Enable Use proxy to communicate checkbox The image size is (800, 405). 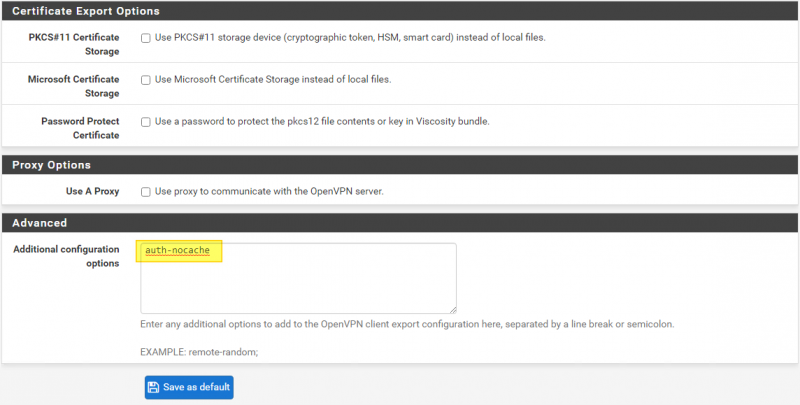coord(146,192)
